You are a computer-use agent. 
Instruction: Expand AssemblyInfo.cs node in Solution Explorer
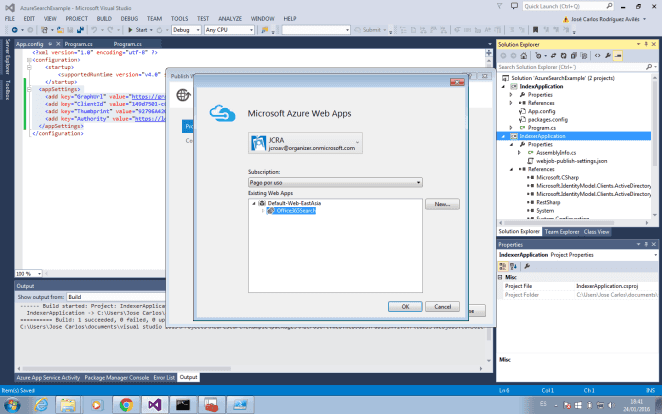tap(520, 153)
